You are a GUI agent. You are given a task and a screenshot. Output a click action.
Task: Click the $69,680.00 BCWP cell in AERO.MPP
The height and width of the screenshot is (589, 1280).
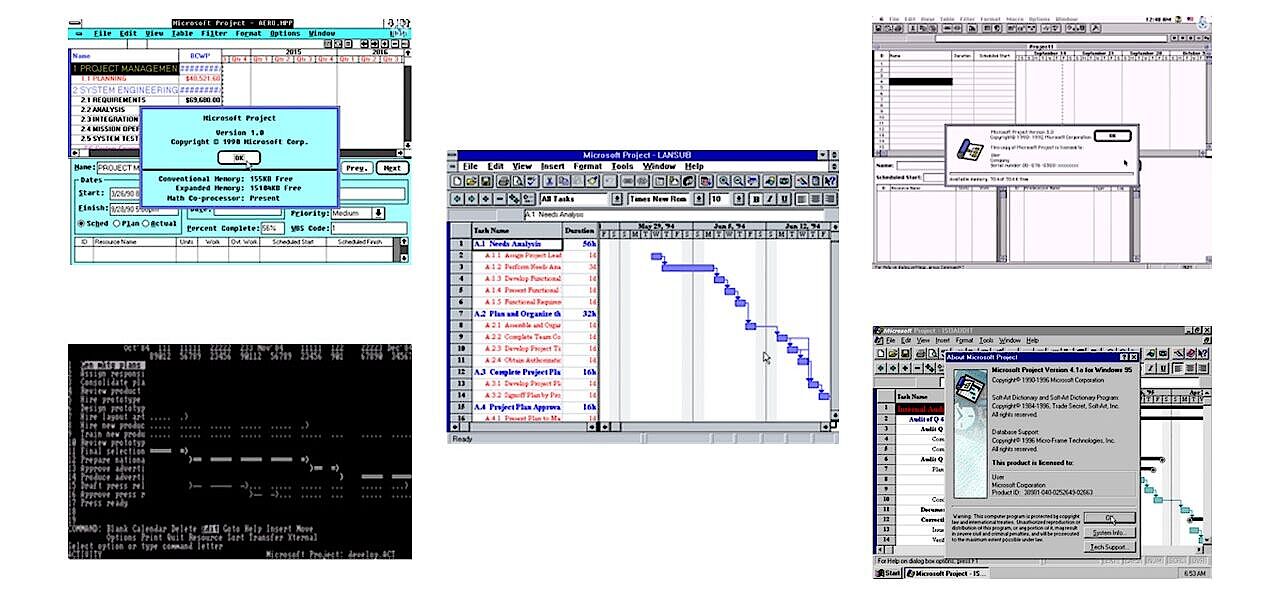200,100
